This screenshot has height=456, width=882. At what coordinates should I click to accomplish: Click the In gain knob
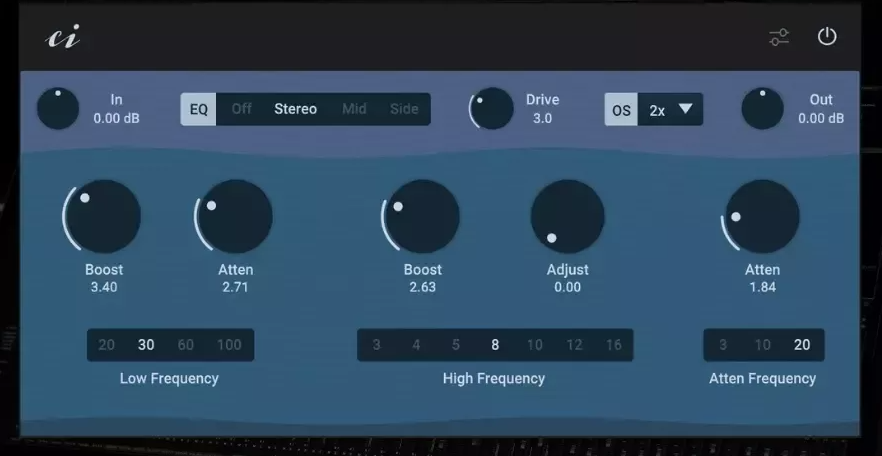click(58, 109)
